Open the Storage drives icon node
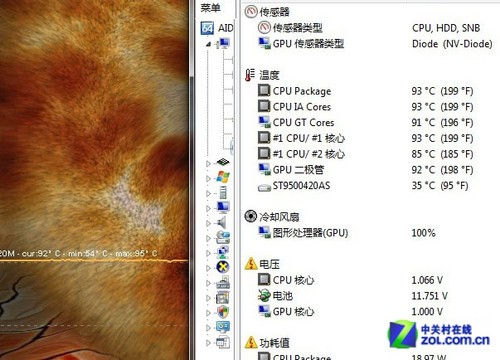The width and height of the screenshot is (500, 360). point(223,237)
